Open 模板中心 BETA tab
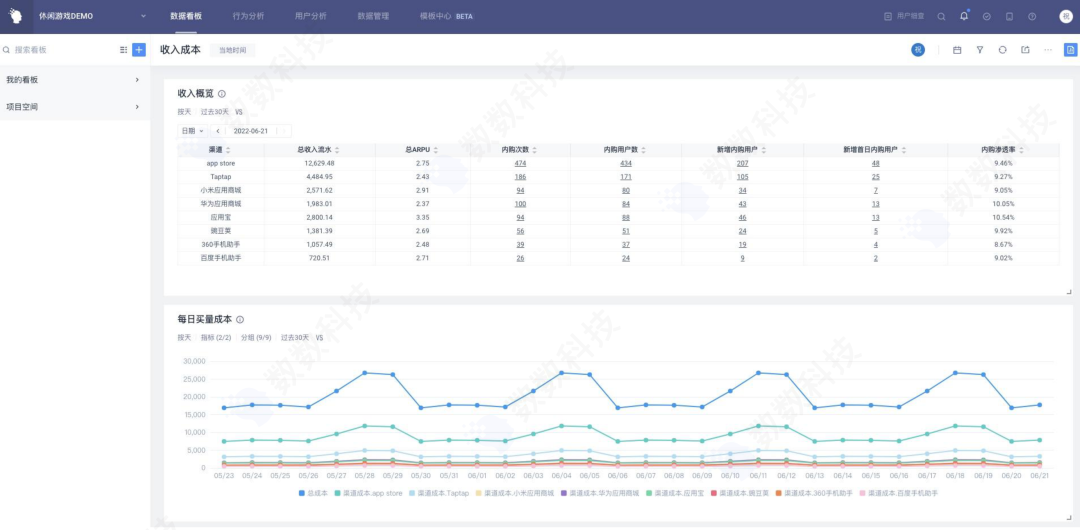 446,16
